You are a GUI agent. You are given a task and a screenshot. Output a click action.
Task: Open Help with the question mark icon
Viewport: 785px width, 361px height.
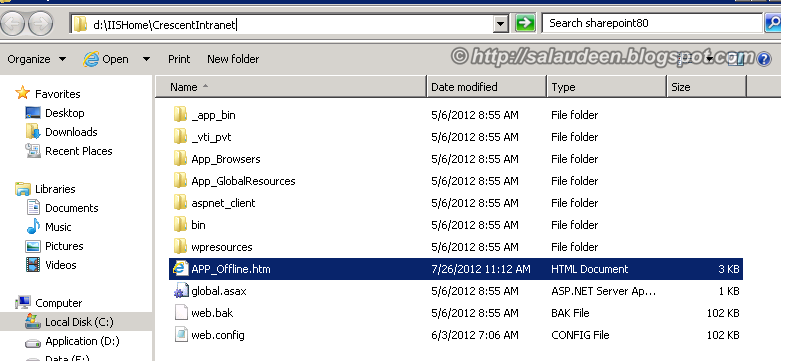pyautogui.click(x=764, y=59)
